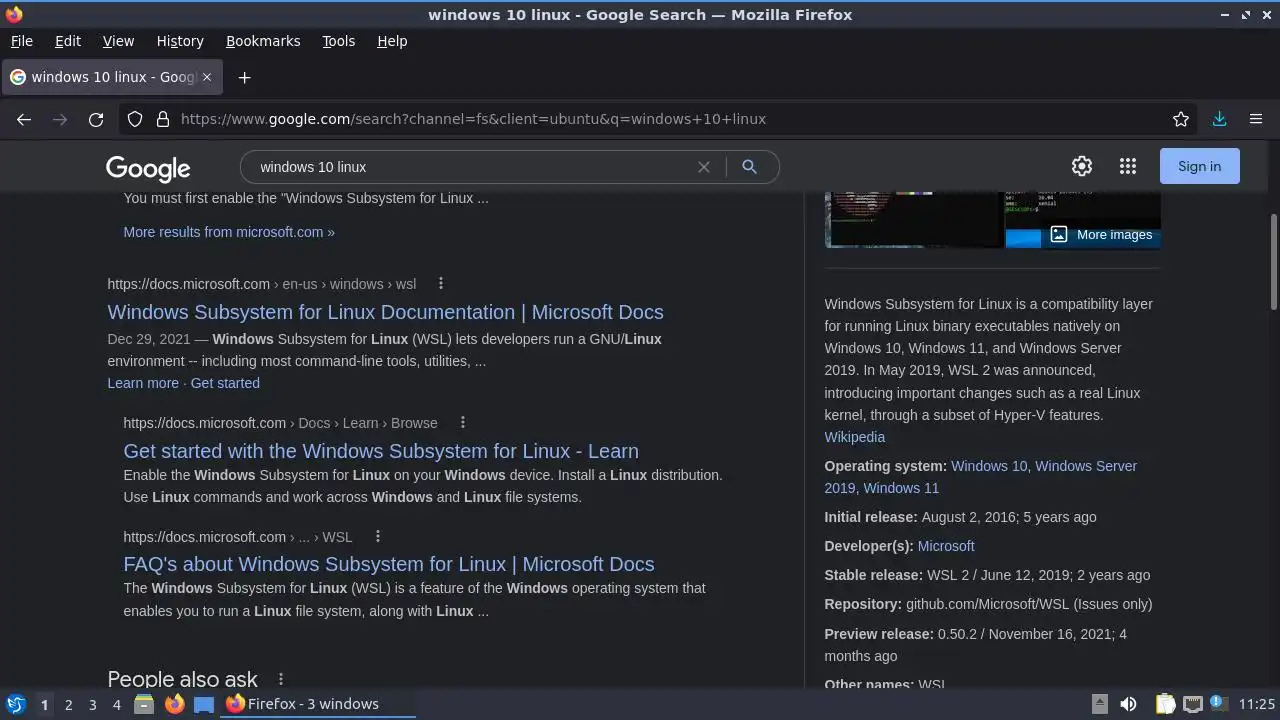Open the Edit menu
1280x720 pixels.
point(68,41)
